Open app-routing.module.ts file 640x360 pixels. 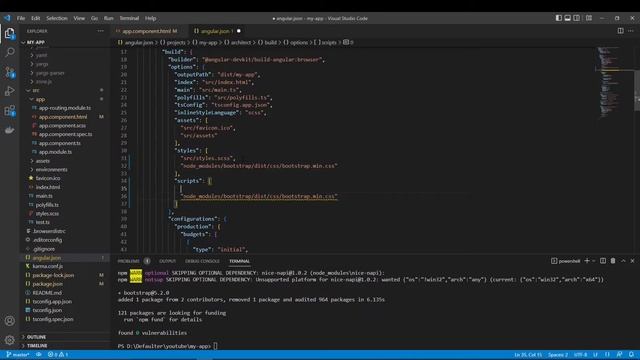tap(64, 108)
